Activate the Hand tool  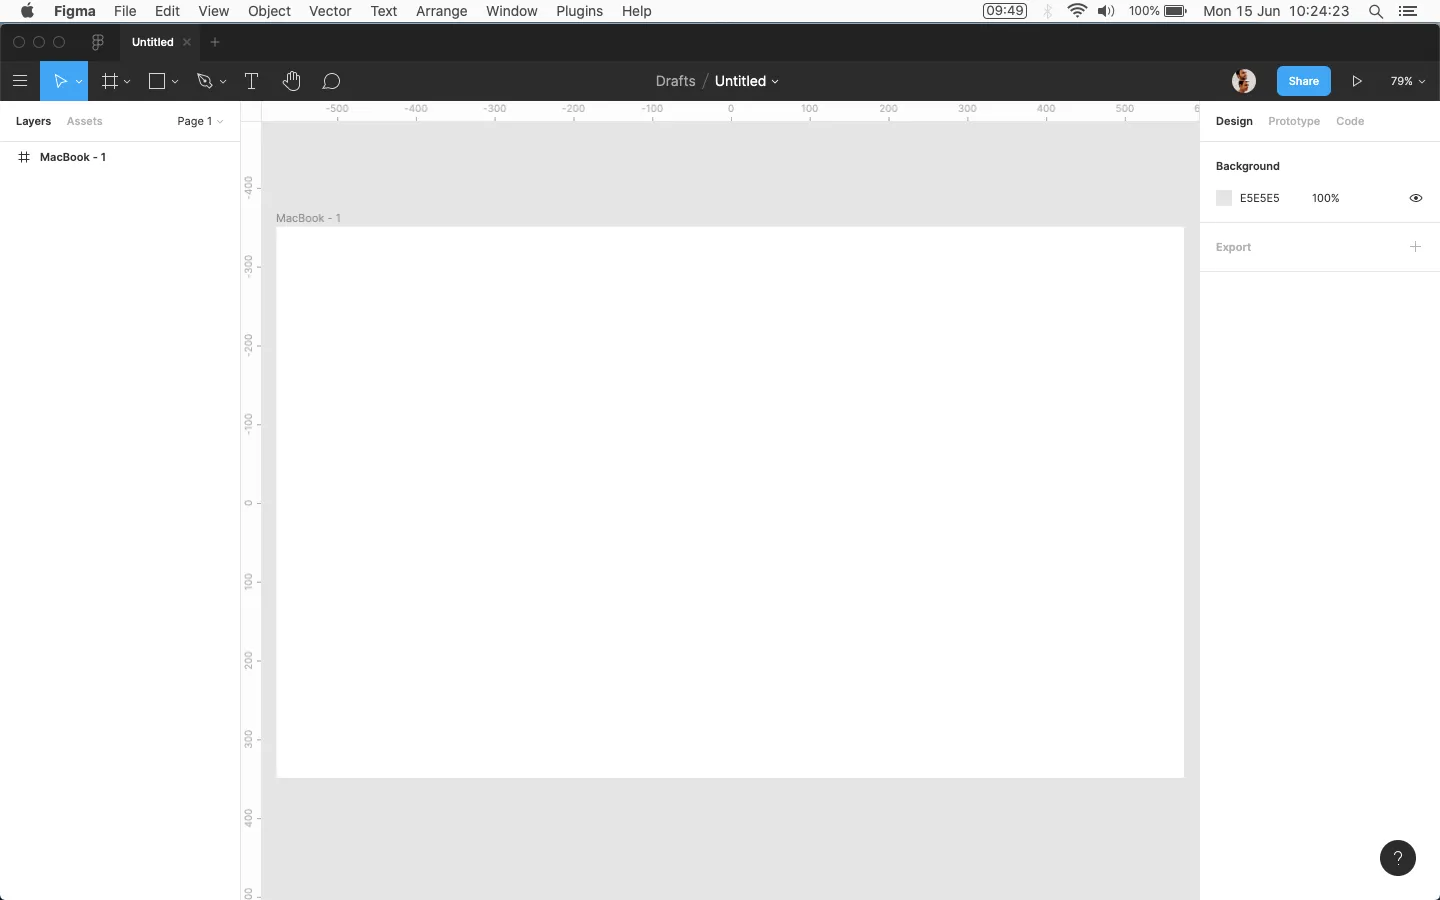click(x=292, y=81)
